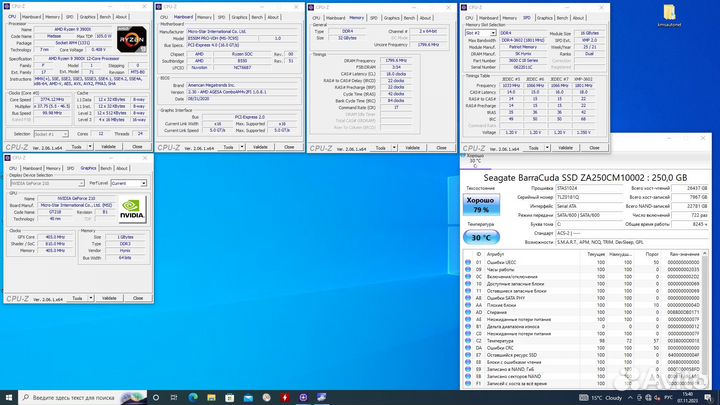Viewport: 720px width, 405px height.
Task: Open the yellow folder on the desktop
Action: click(x=669, y=15)
